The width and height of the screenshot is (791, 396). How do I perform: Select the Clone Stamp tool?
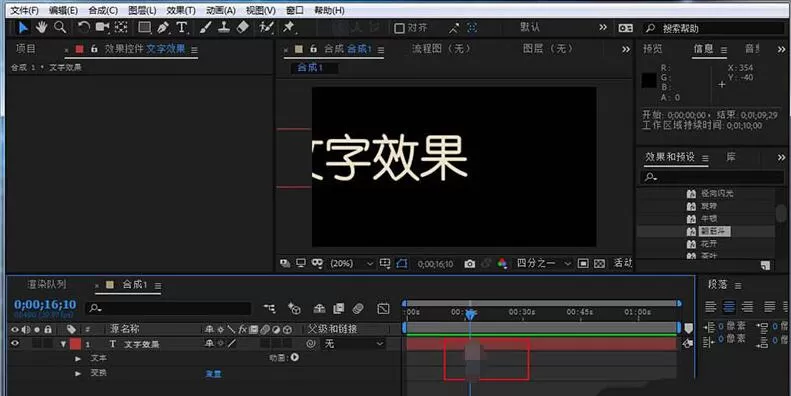pos(224,27)
